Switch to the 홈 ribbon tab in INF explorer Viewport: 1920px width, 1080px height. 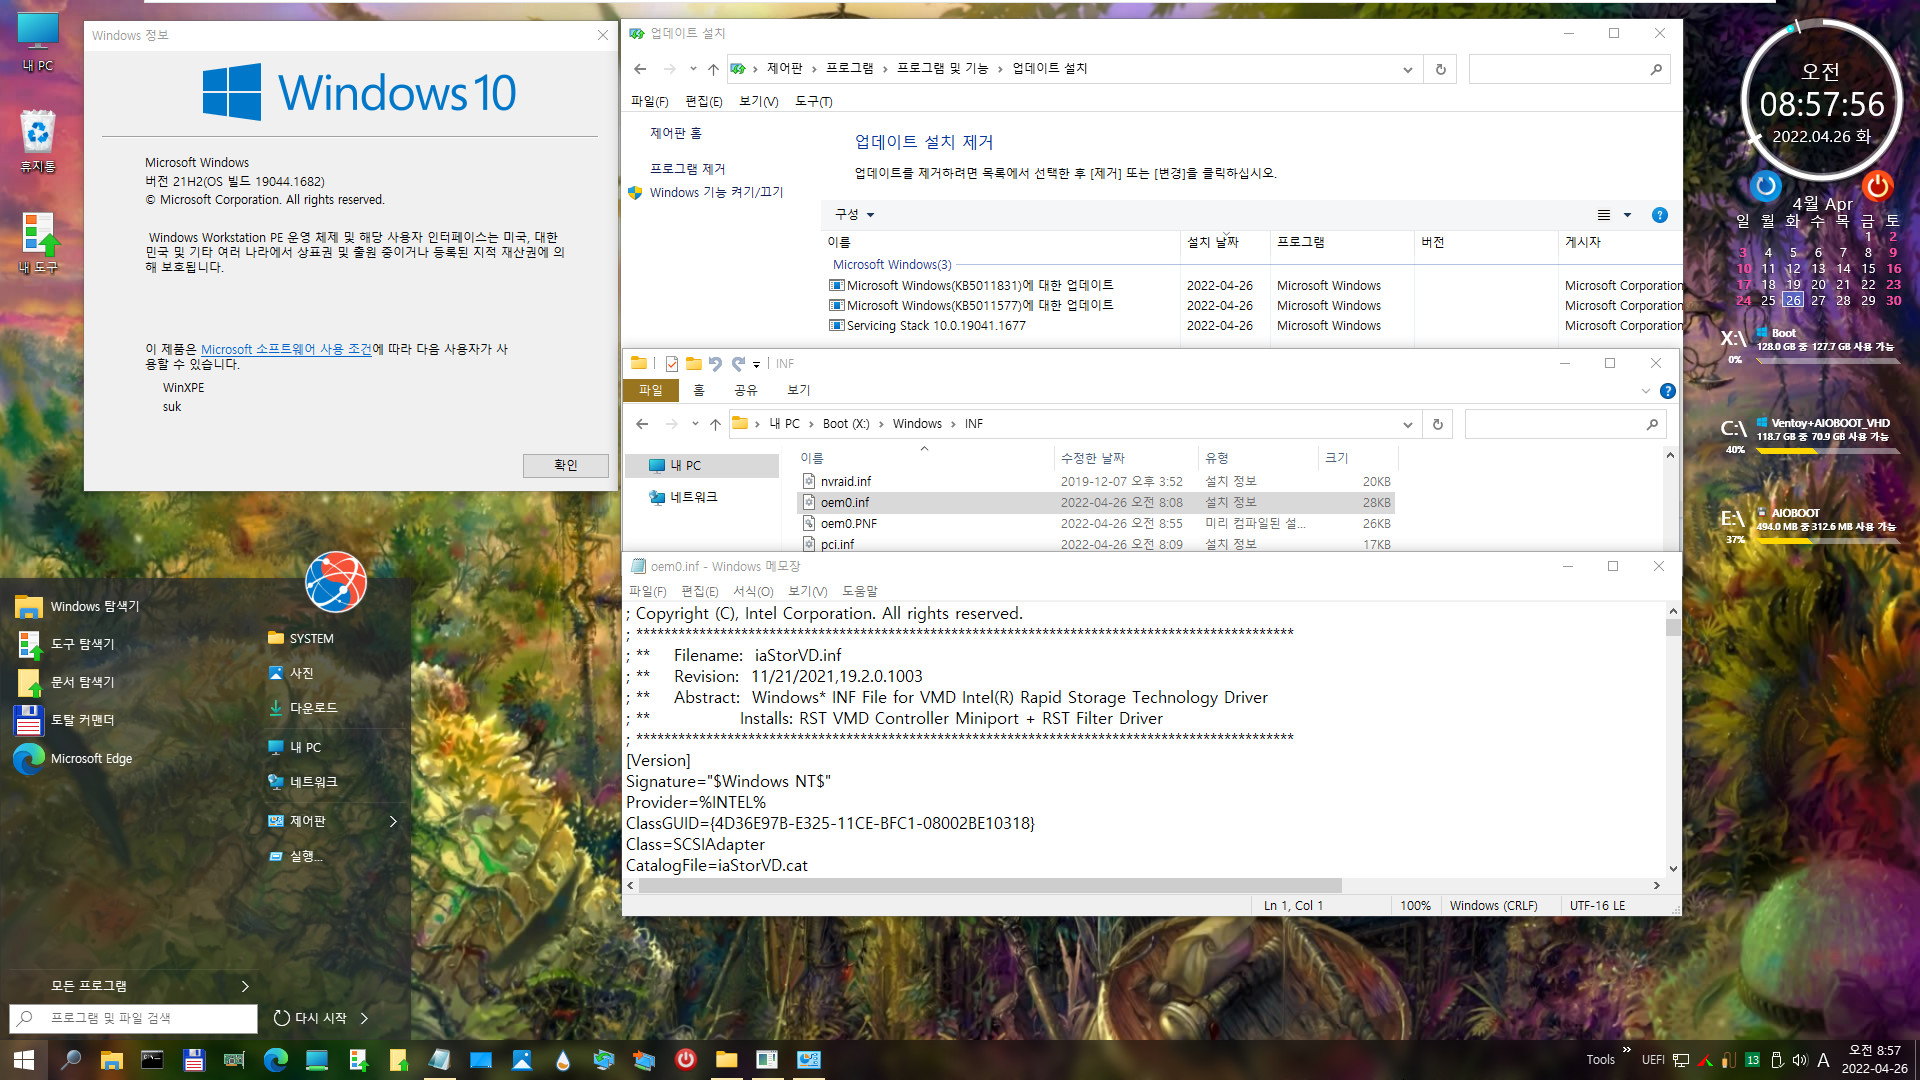point(699,390)
